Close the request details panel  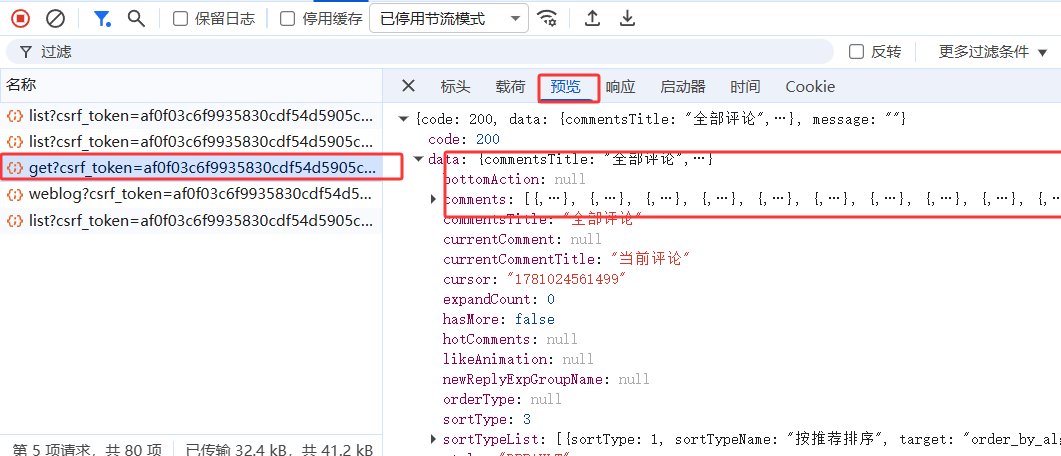click(x=408, y=86)
